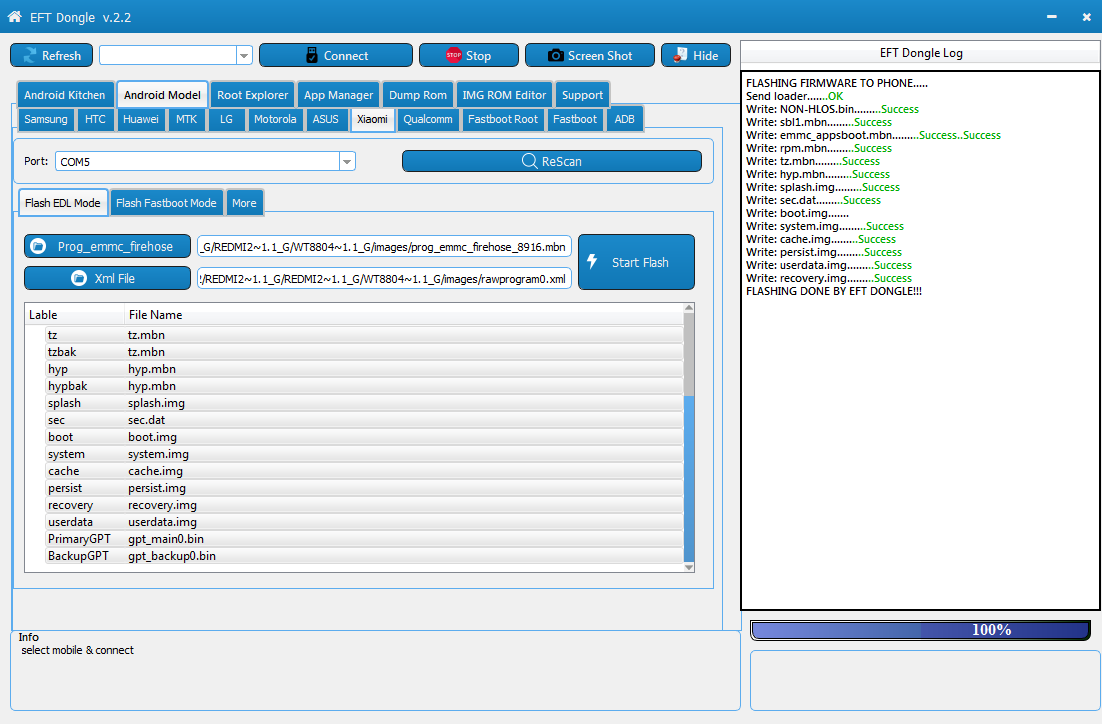Image resolution: width=1102 pixels, height=724 pixels.
Task: Click the 100% progress bar
Action: pos(919,630)
